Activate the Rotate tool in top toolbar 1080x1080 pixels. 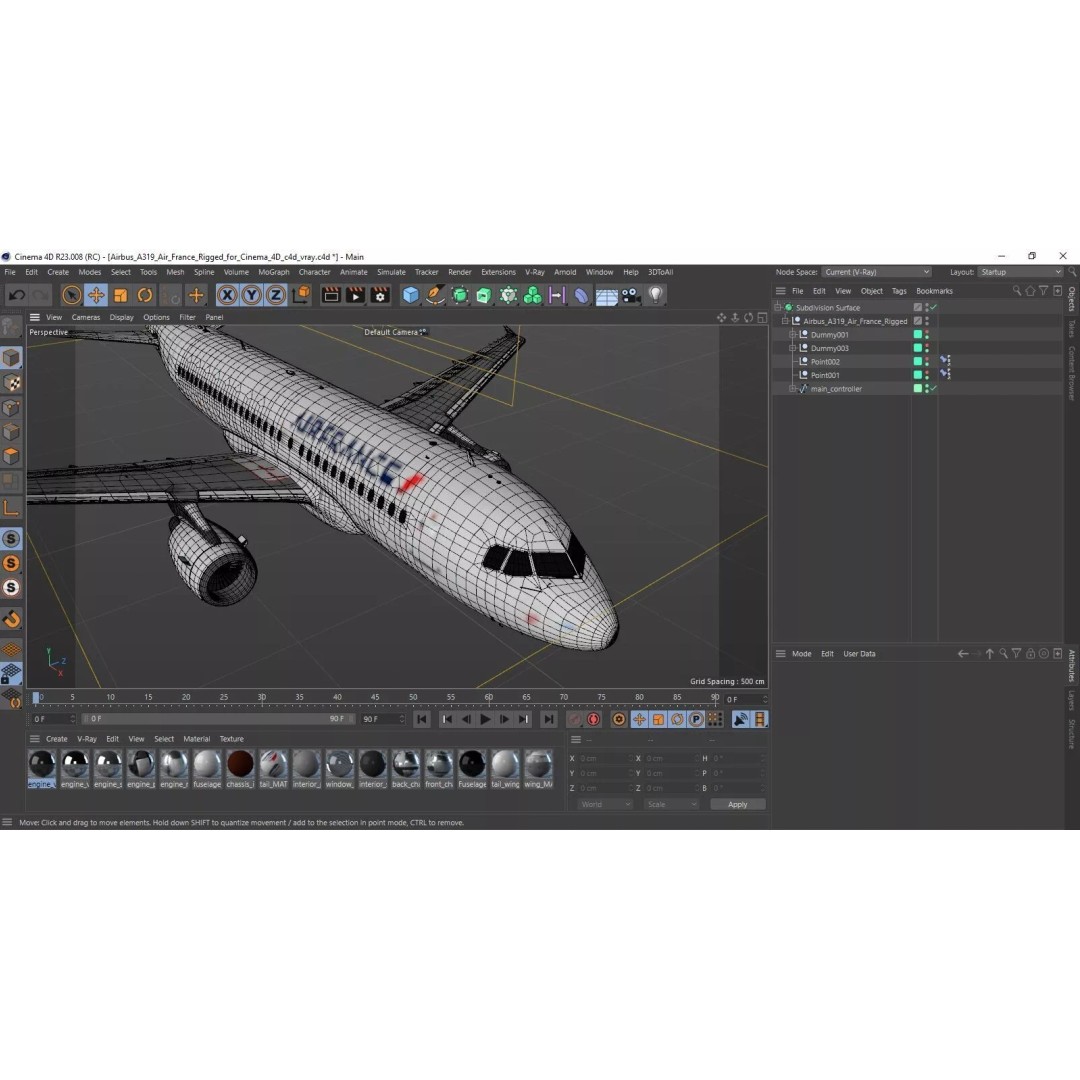point(145,295)
